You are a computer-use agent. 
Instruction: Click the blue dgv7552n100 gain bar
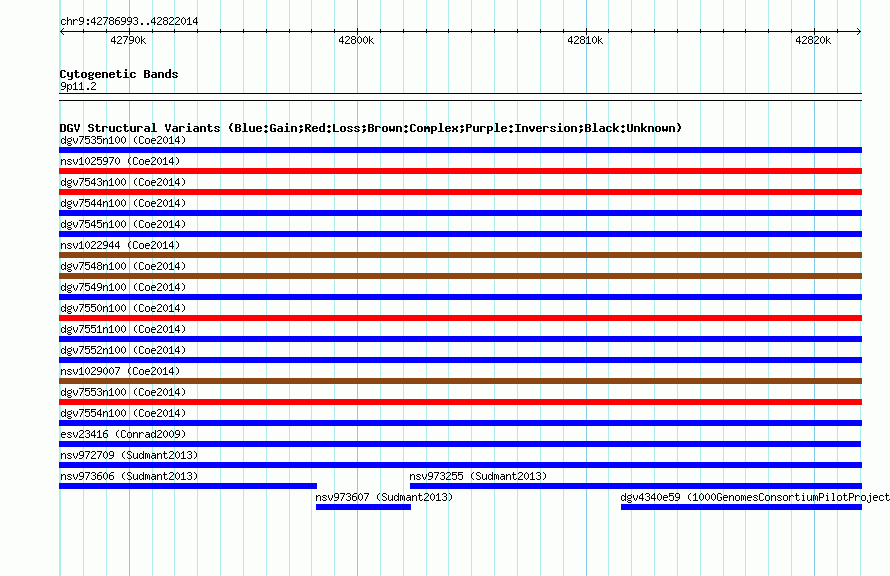tap(460, 360)
